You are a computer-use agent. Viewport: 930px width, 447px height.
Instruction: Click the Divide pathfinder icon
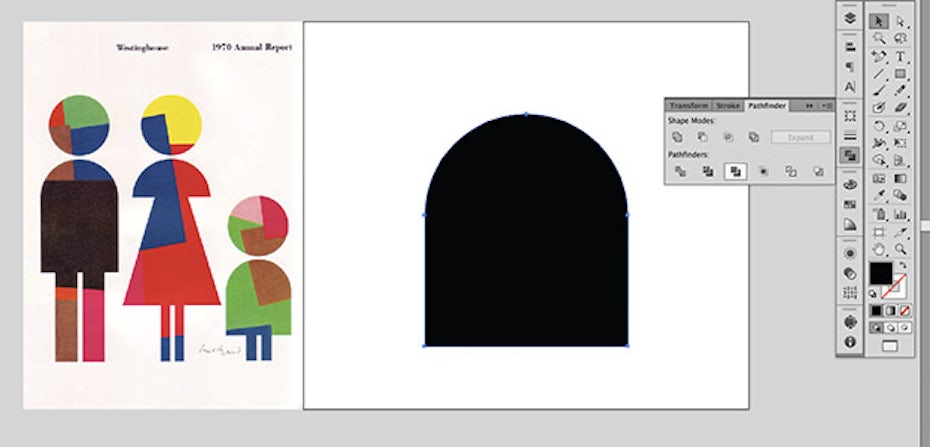pyautogui.click(x=681, y=172)
